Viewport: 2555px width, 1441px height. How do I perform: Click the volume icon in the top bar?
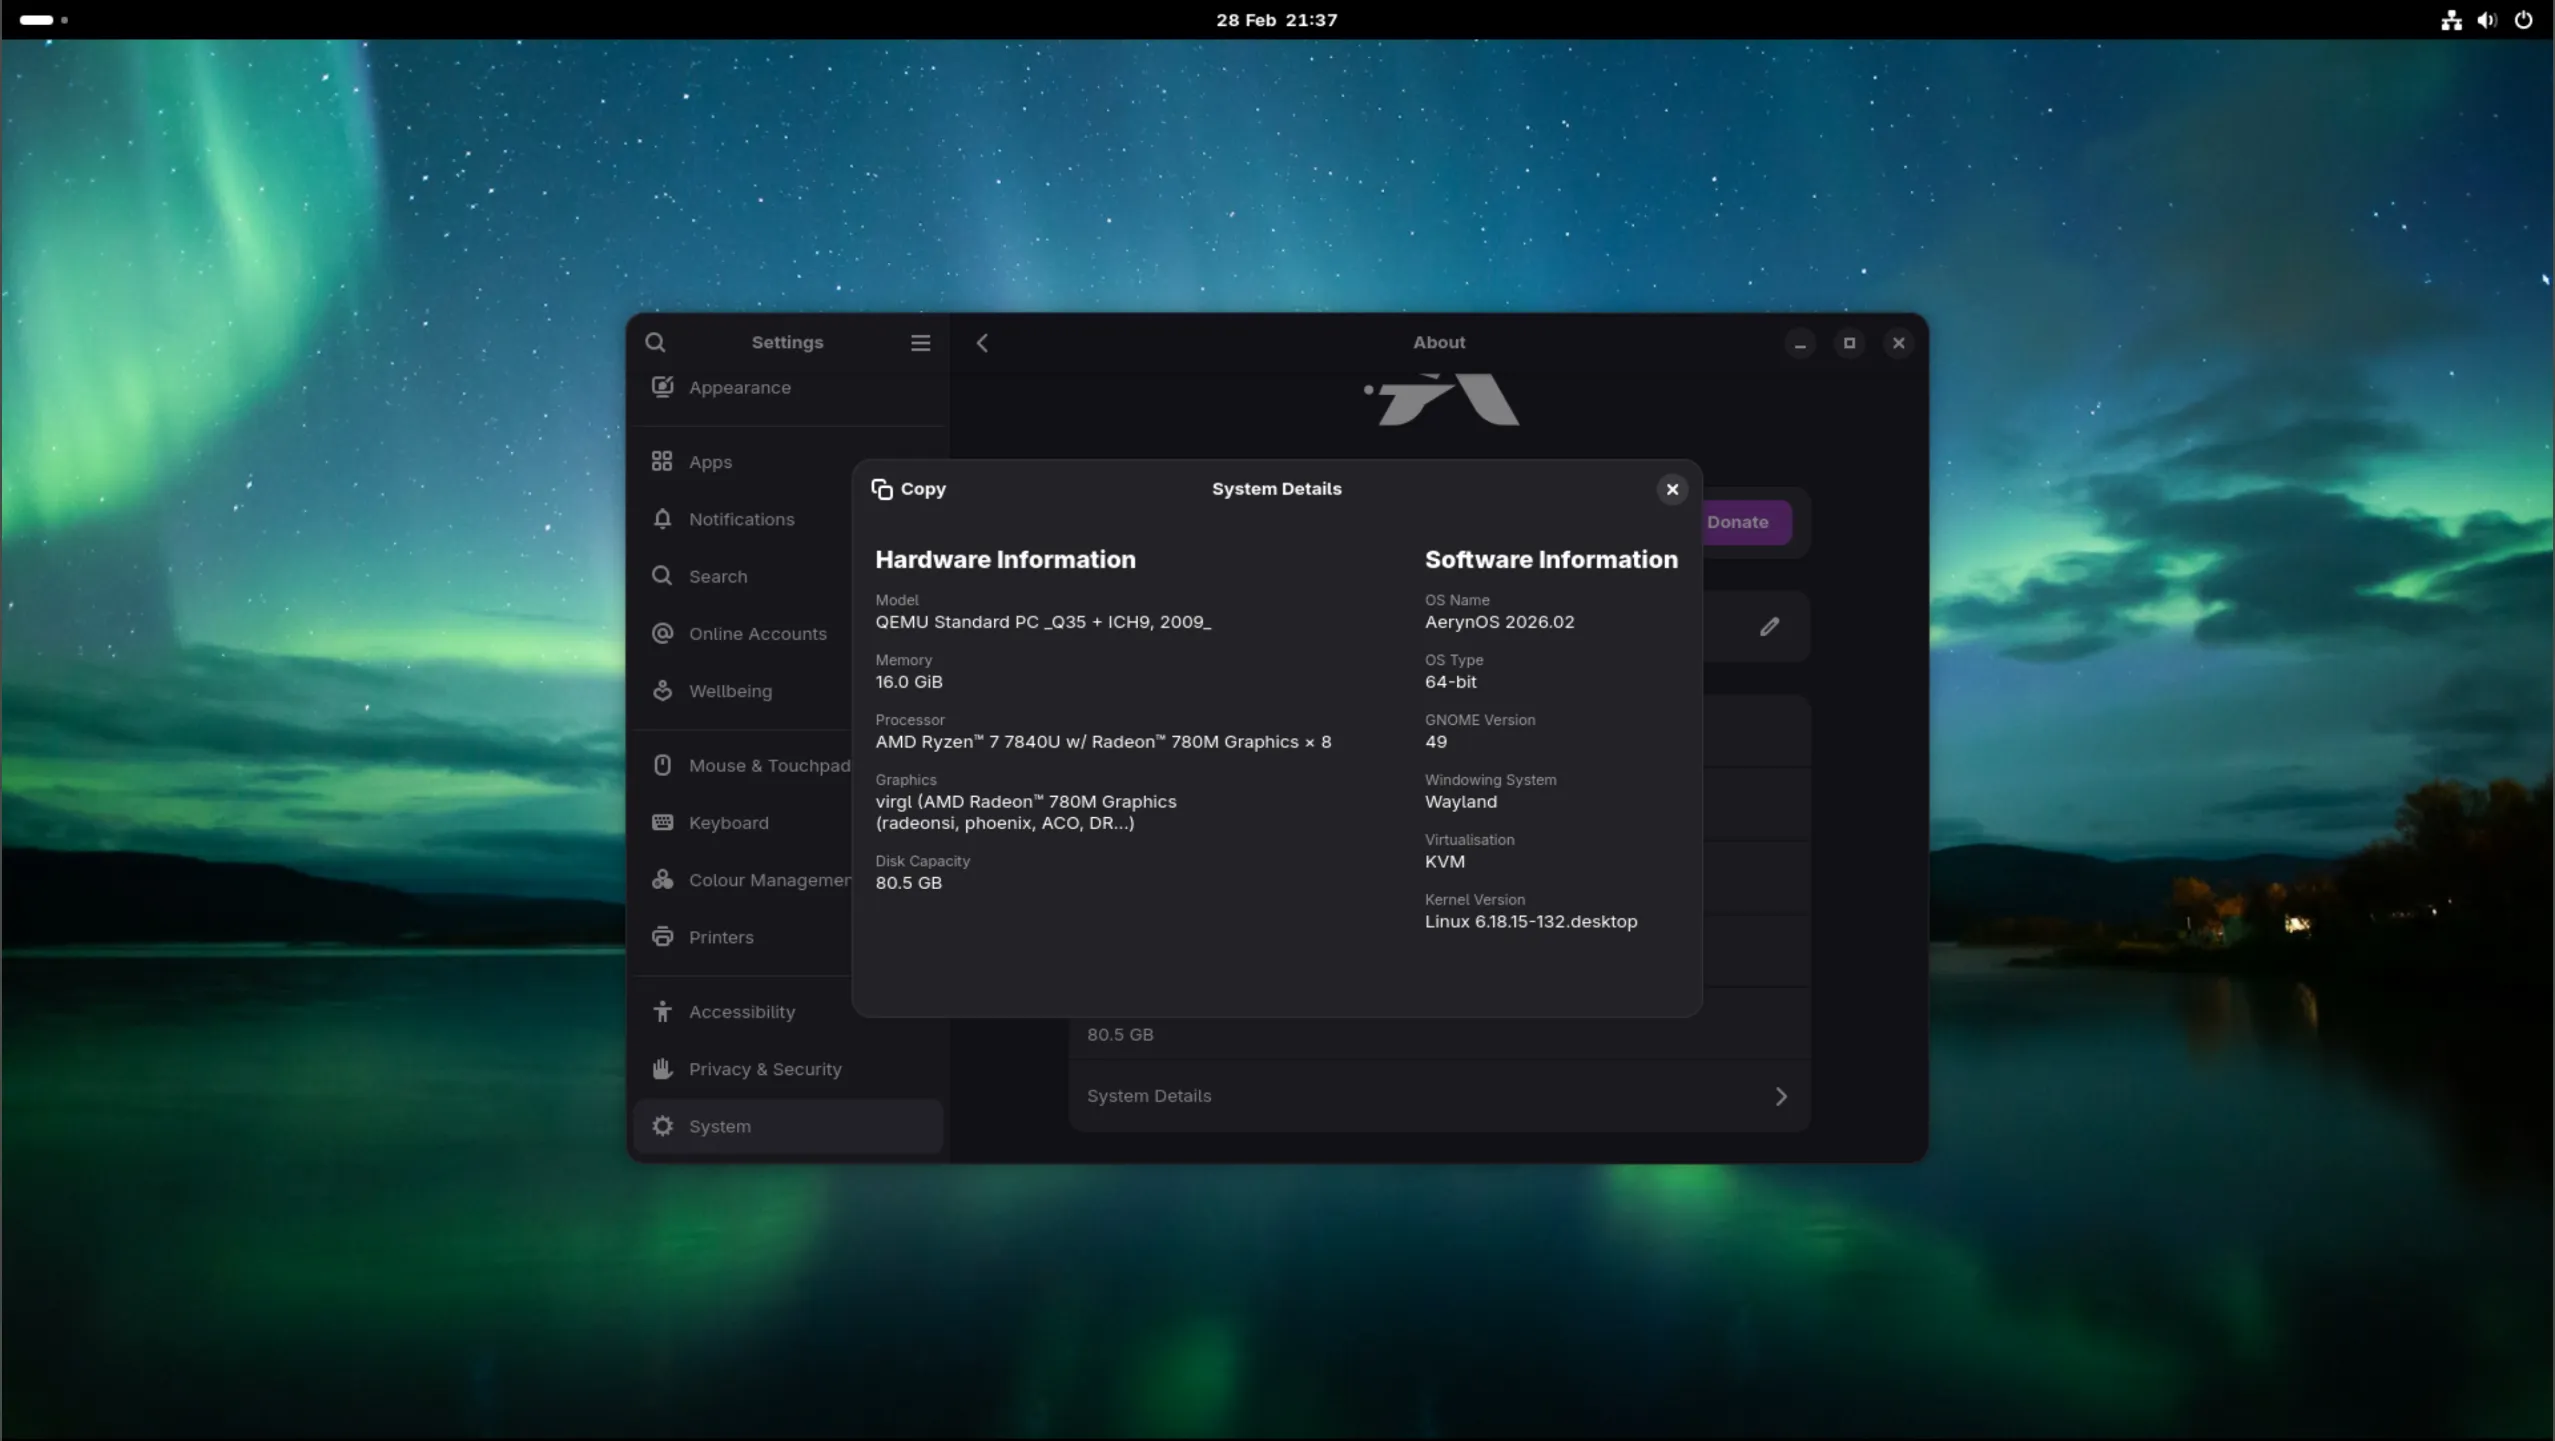2486,19
